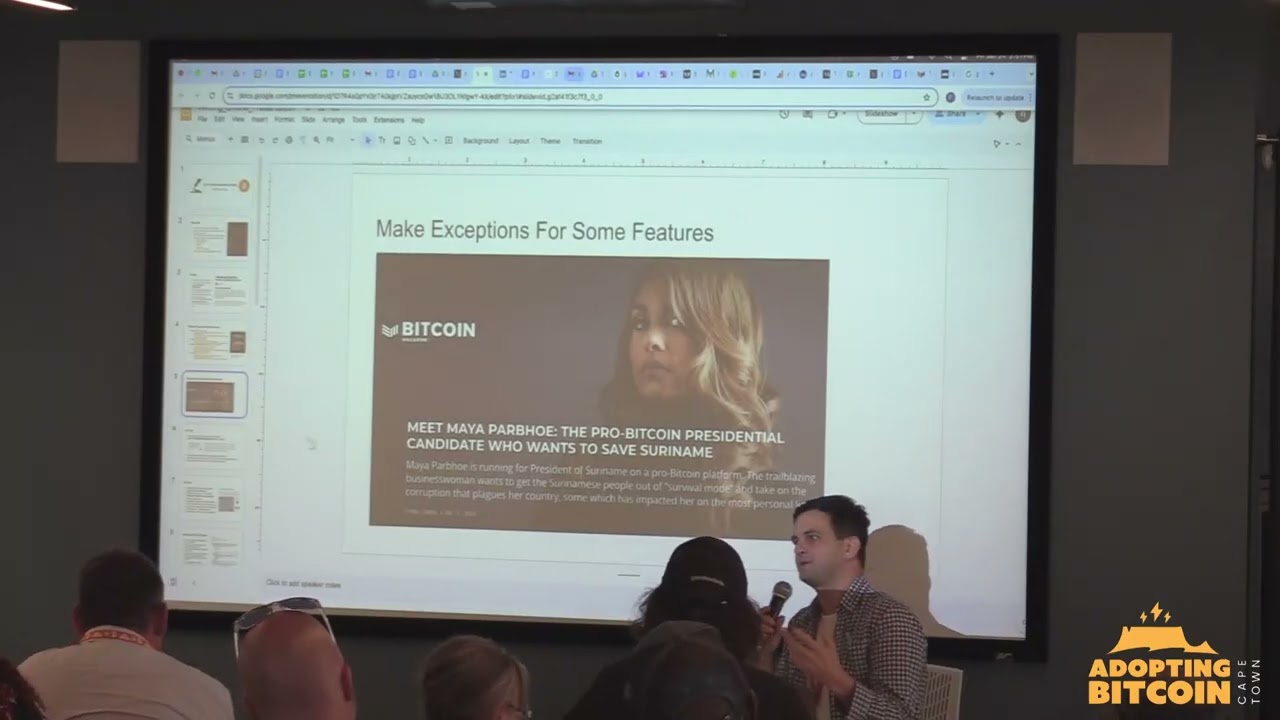Click the camera meeting icon
1280x720 pixels.
(x=832, y=114)
